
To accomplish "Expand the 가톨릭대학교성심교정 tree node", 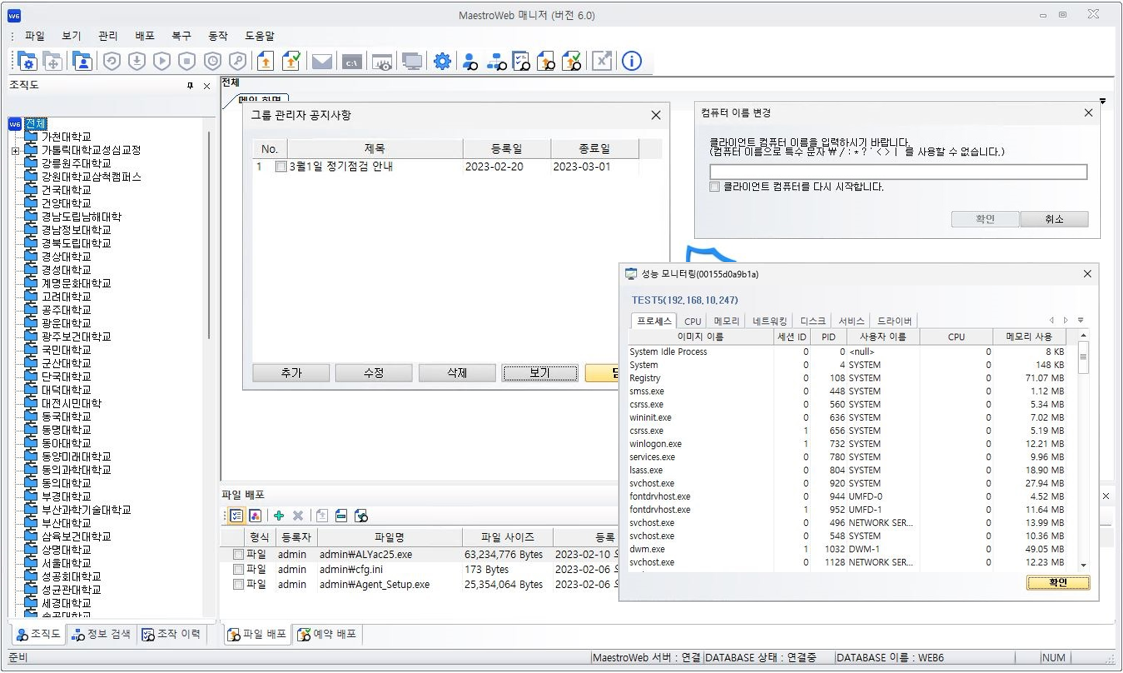I will [15, 151].
